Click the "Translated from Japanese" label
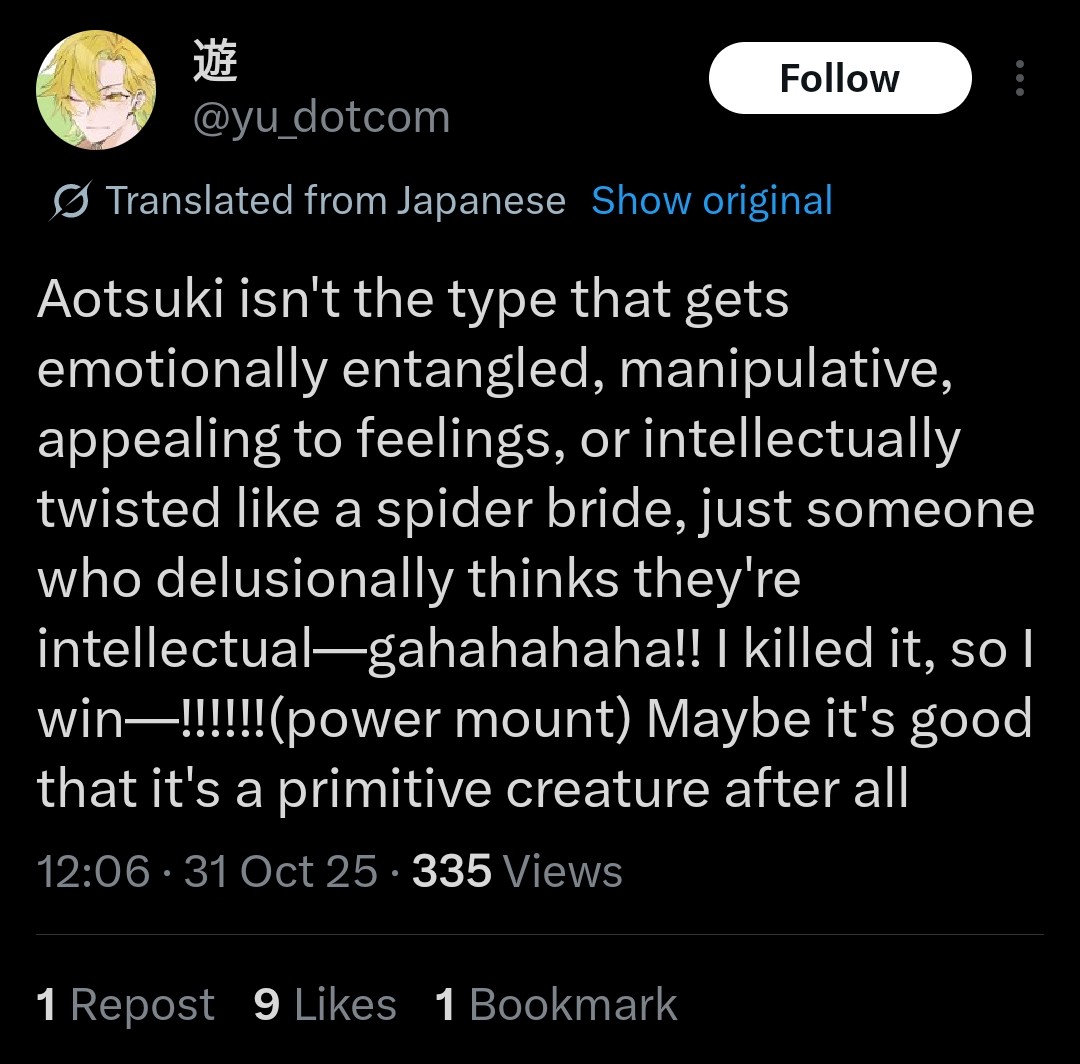Screen dimensions: 1080x1064 tap(335, 201)
